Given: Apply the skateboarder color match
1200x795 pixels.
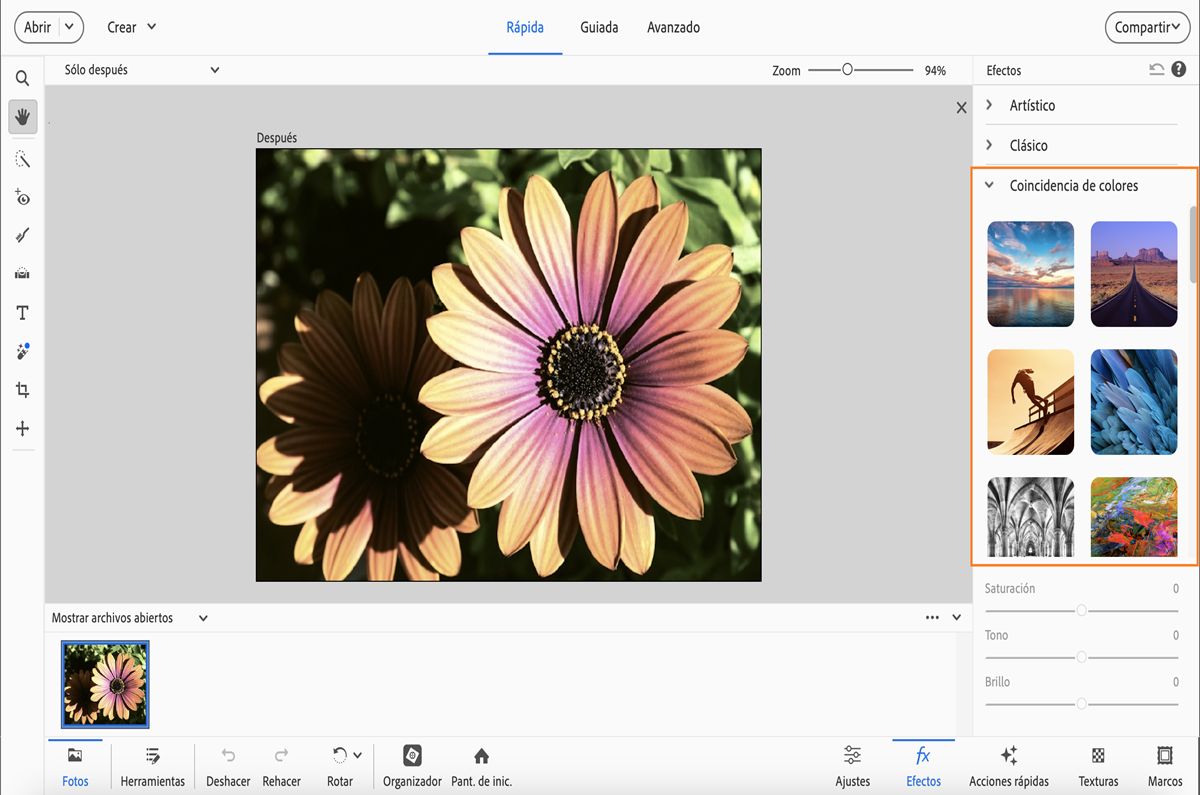Looking at the screenshot, I should pyautogui.click(x=1031, y=402).
